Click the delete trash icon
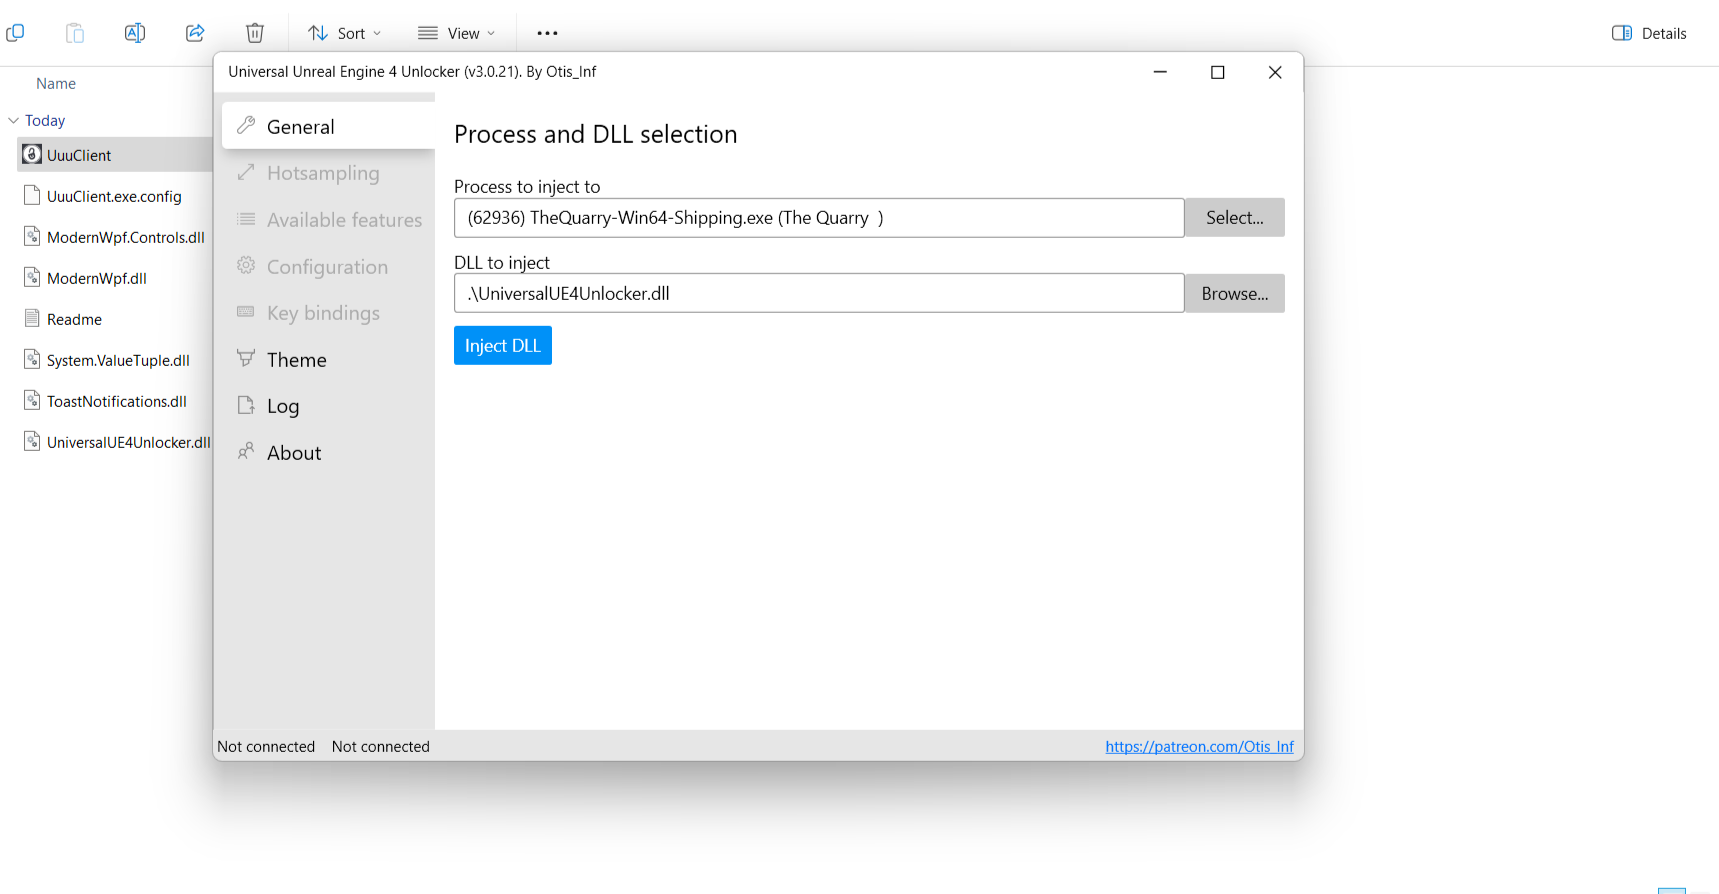The width and height of the screenshot is (1719, 894). pyautogui.click(x=255, y=33)
